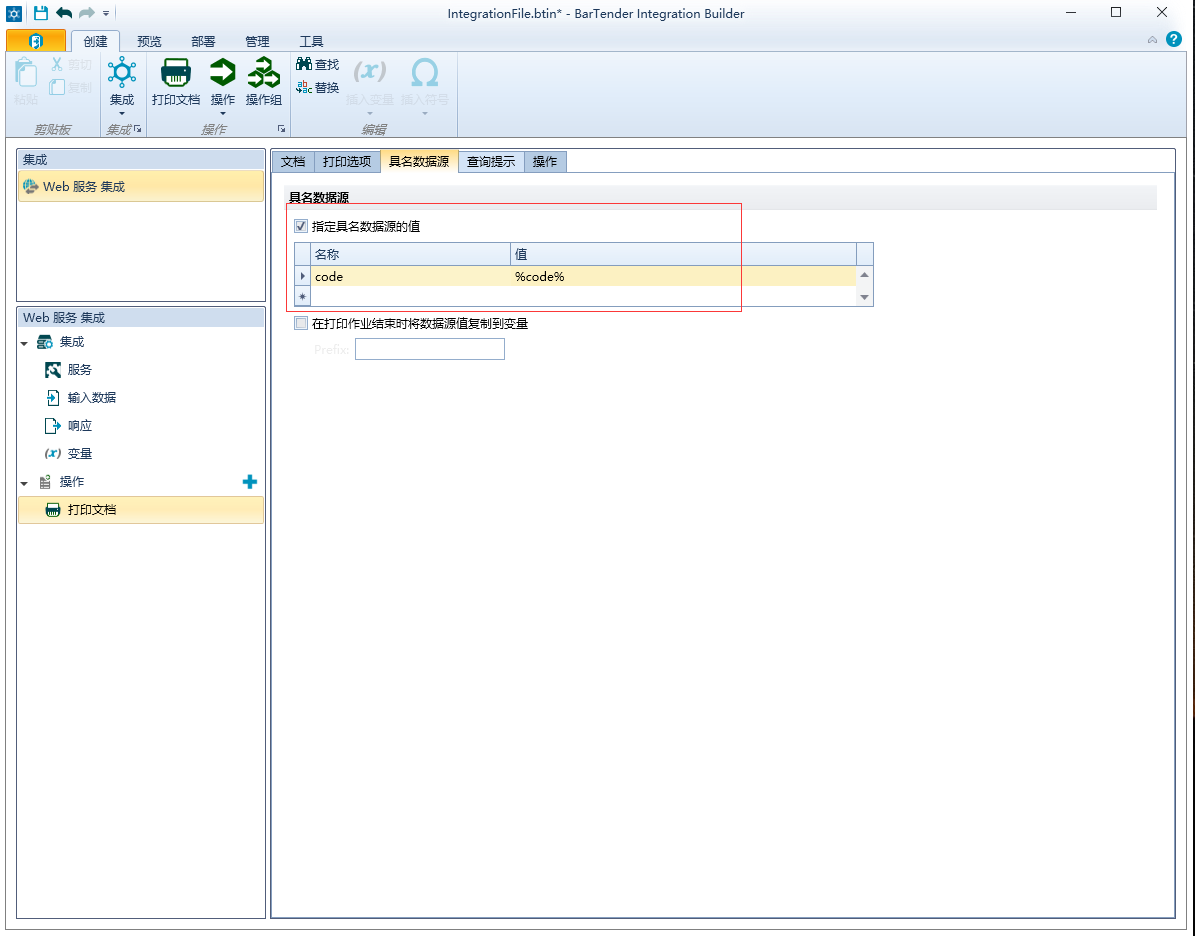Image resolution: width=1195 pixels, height=936 pixels.
Task: Add a new action with plus icon
Action: [x=250, y=482]
